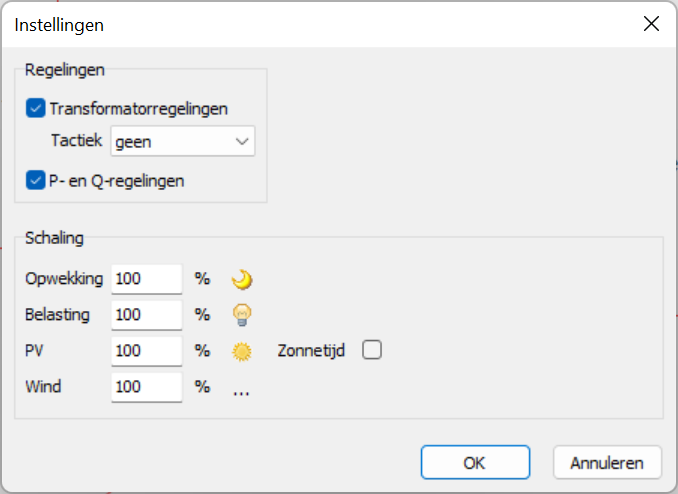Click the Wind percentage input box
The height and width of the screenshot is (494, 678).
pyautogui.click(x=146, y=387)
